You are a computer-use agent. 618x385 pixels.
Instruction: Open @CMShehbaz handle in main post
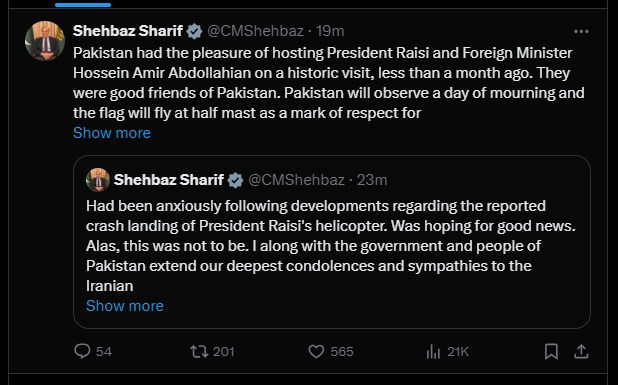[255, 31]
